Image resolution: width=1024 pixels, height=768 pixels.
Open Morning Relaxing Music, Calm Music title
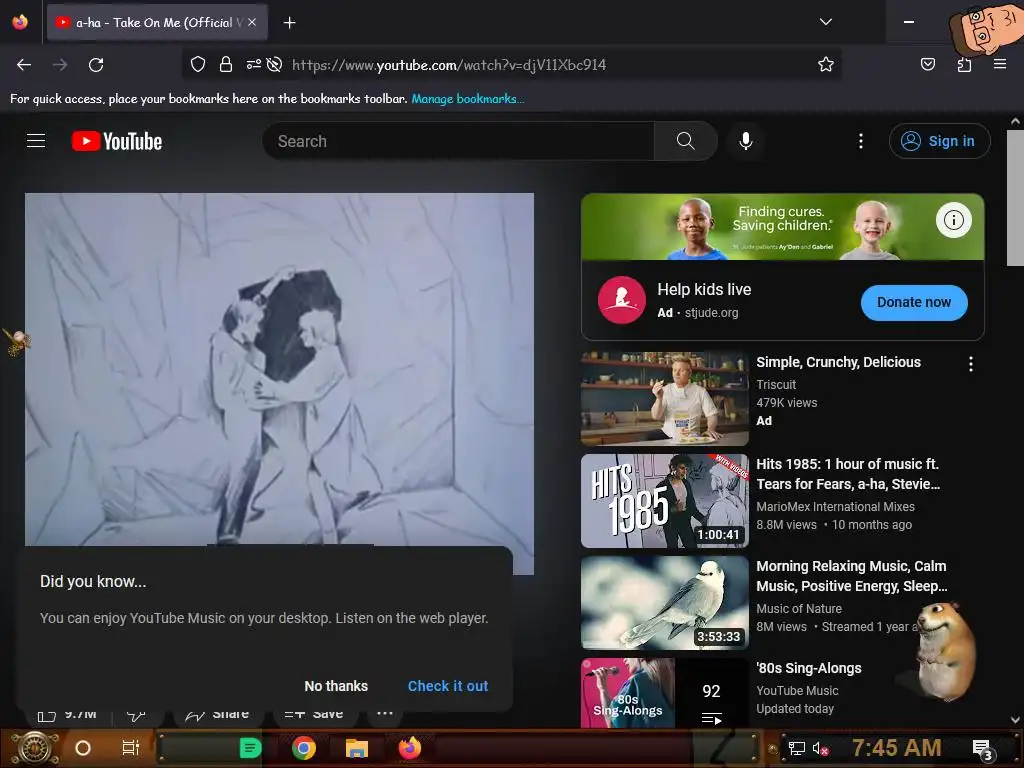click(852, 576)
